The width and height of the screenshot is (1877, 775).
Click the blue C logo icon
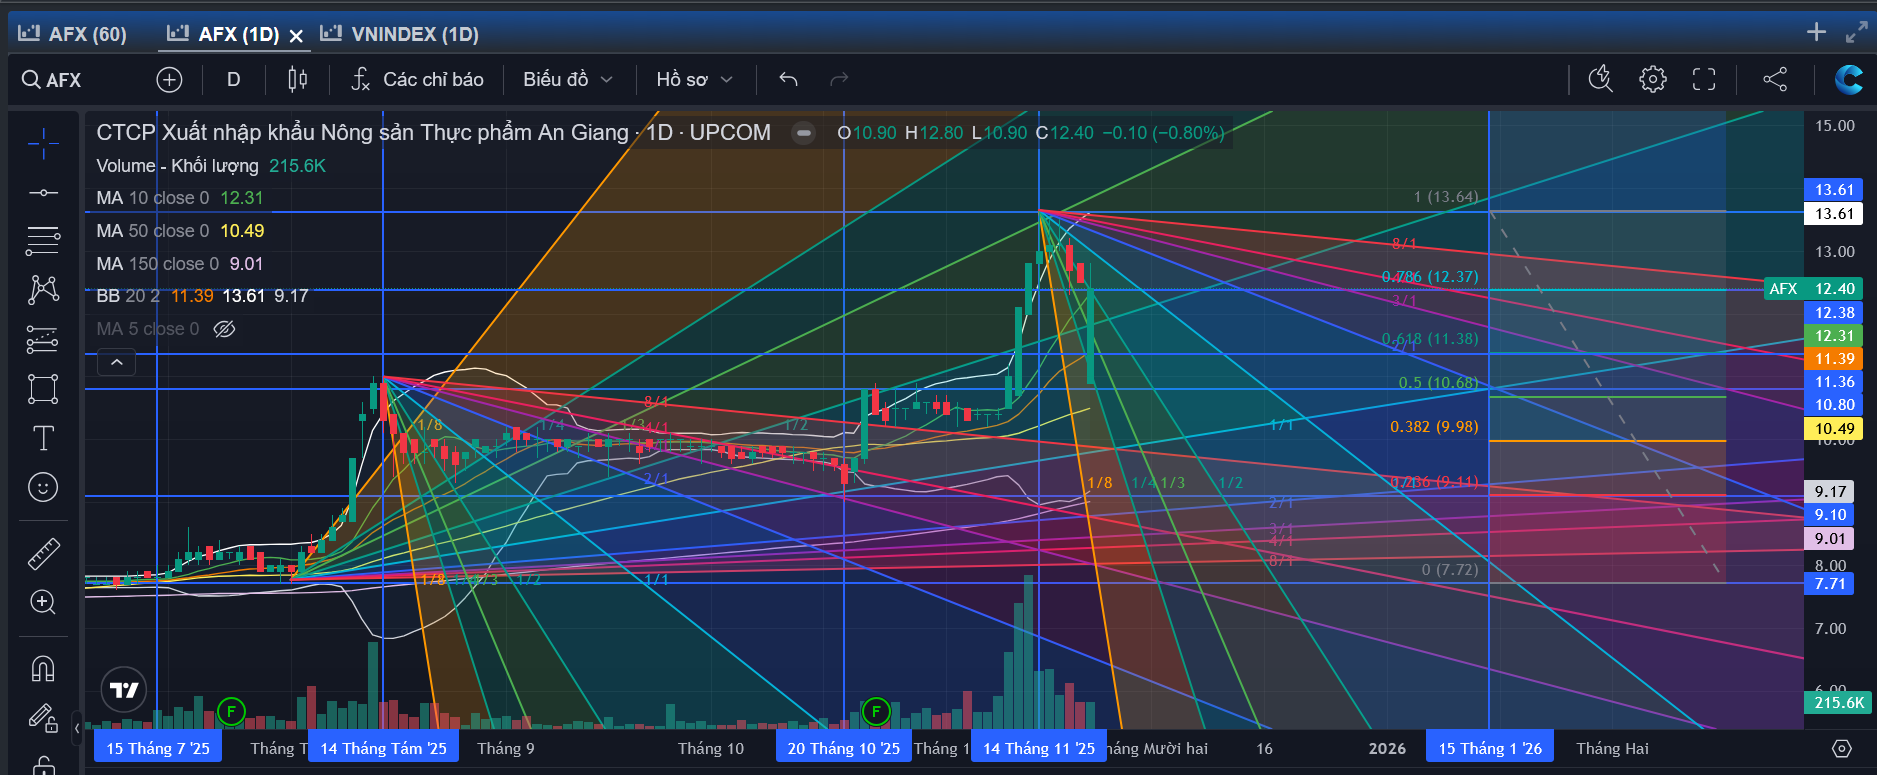tap(1848, 79)
